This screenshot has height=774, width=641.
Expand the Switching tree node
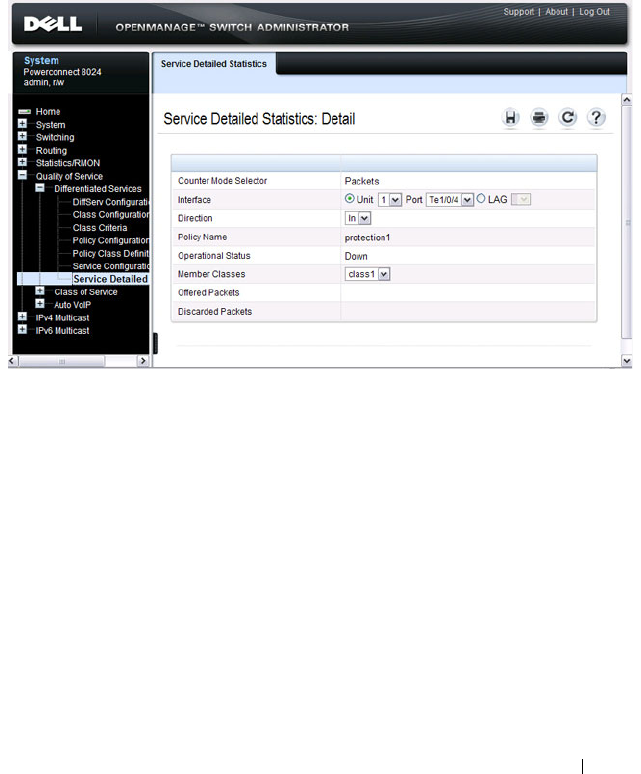pos(22,136)
